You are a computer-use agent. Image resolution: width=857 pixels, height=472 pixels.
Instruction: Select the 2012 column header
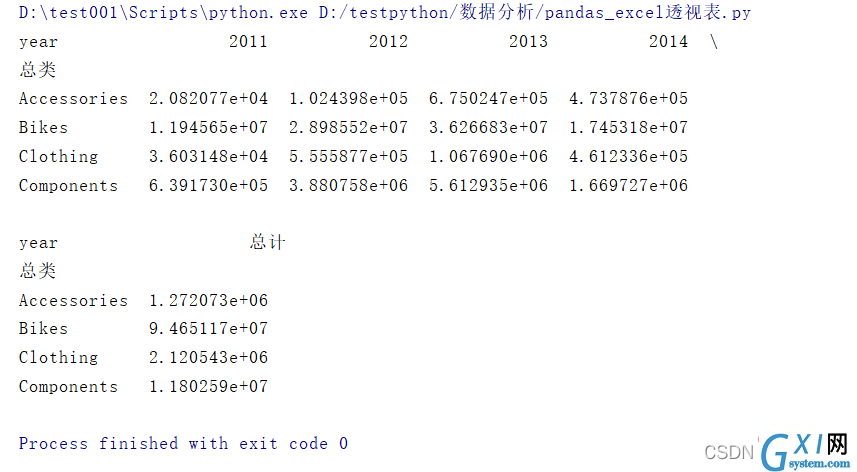[388, 42]
